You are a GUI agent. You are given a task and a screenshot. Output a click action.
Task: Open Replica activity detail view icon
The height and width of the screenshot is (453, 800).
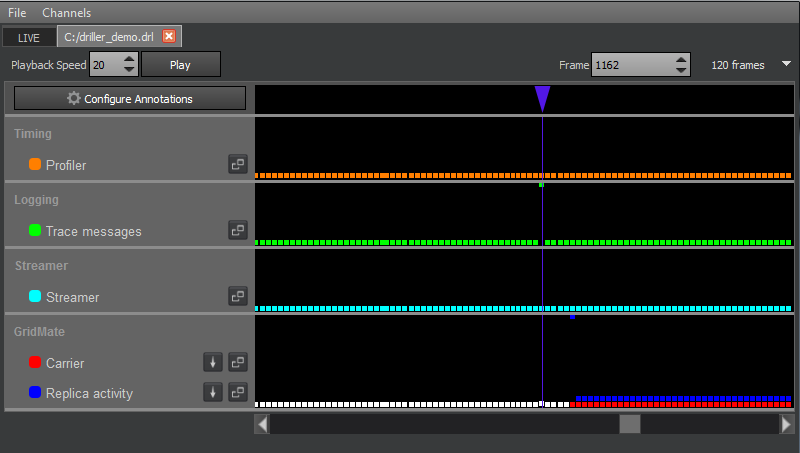pos(237,393)
